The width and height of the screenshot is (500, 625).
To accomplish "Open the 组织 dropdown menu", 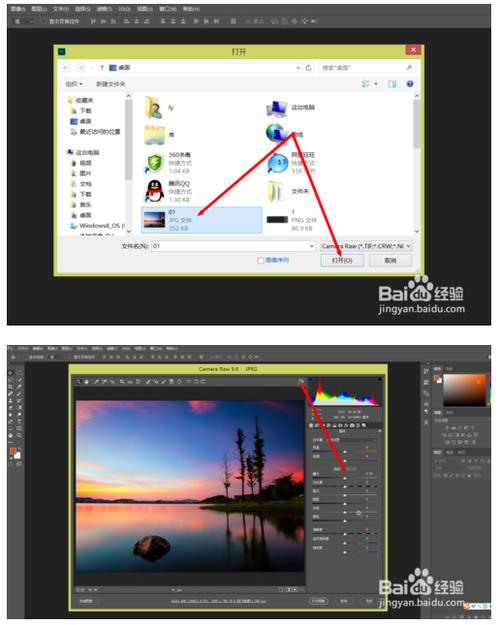I will point(74,84).
